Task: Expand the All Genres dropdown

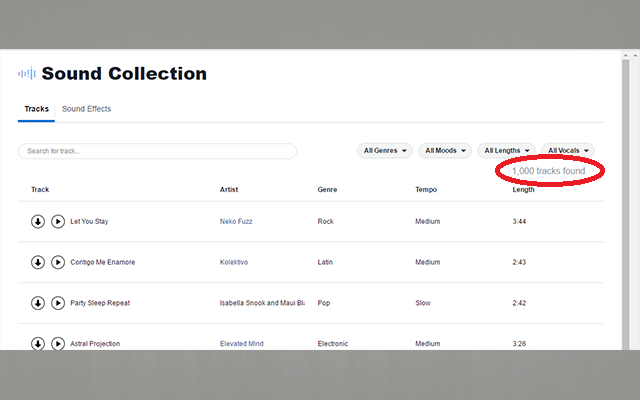Action: pos(385,151)
